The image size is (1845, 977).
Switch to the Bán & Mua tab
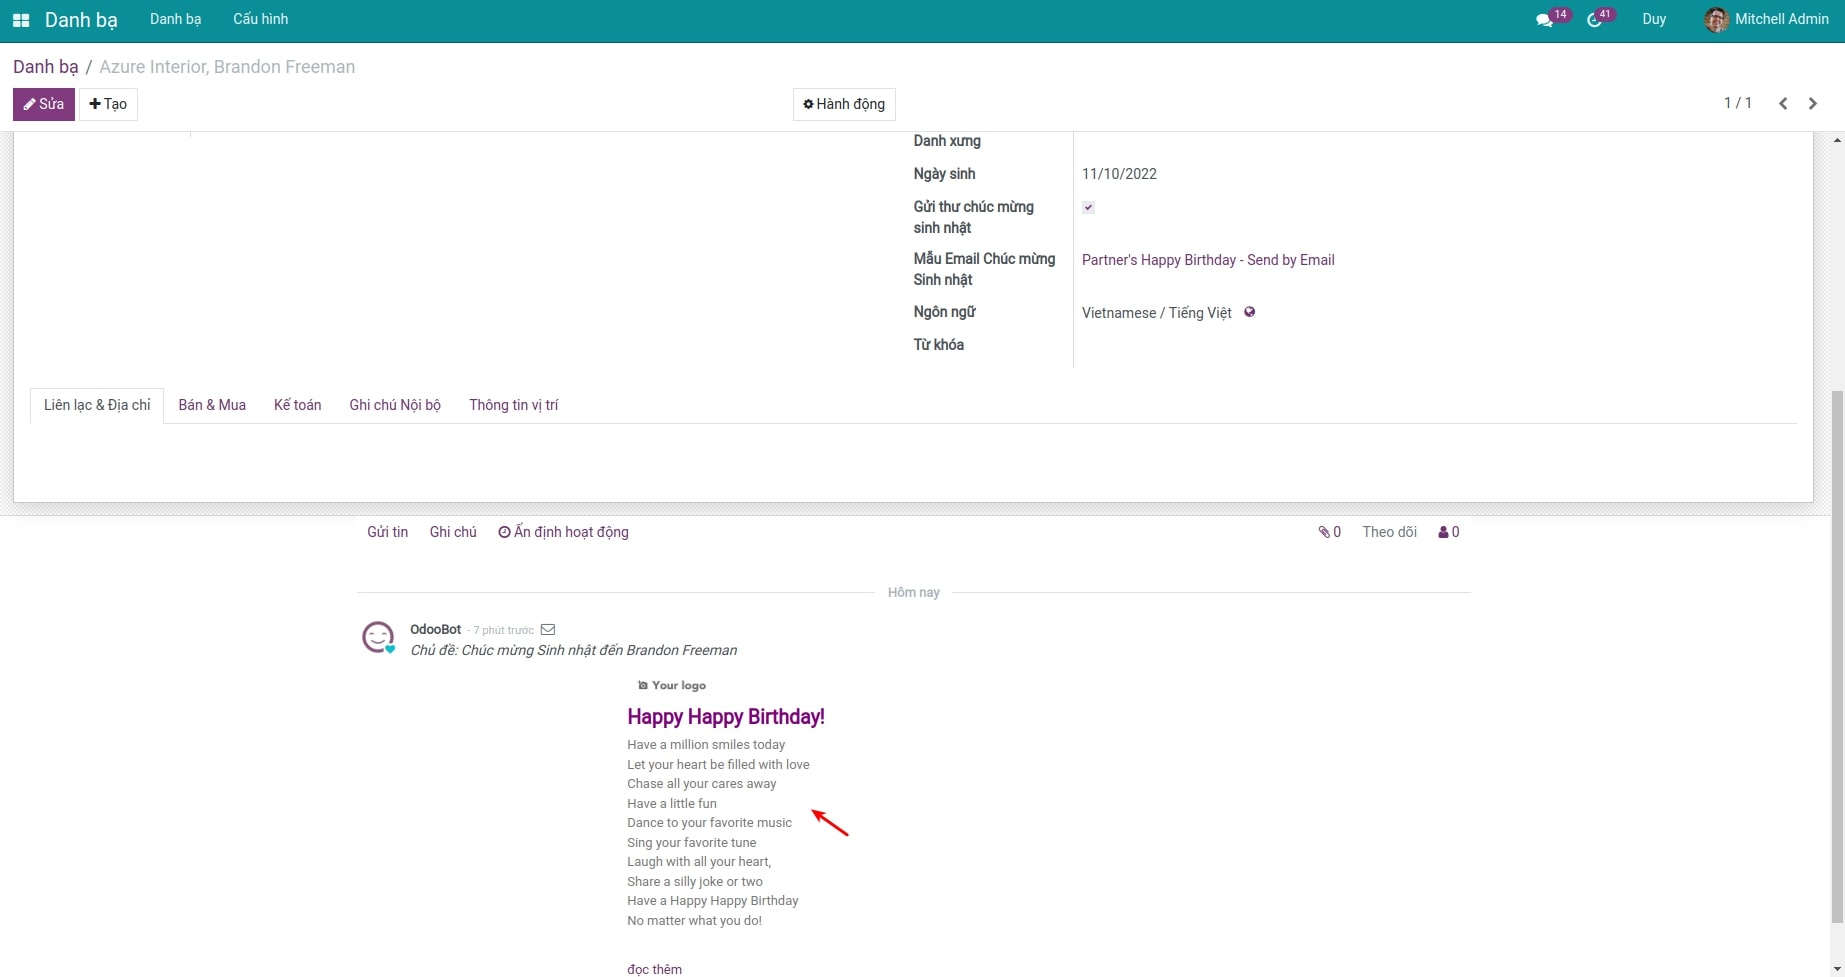[x=212, y=405]
